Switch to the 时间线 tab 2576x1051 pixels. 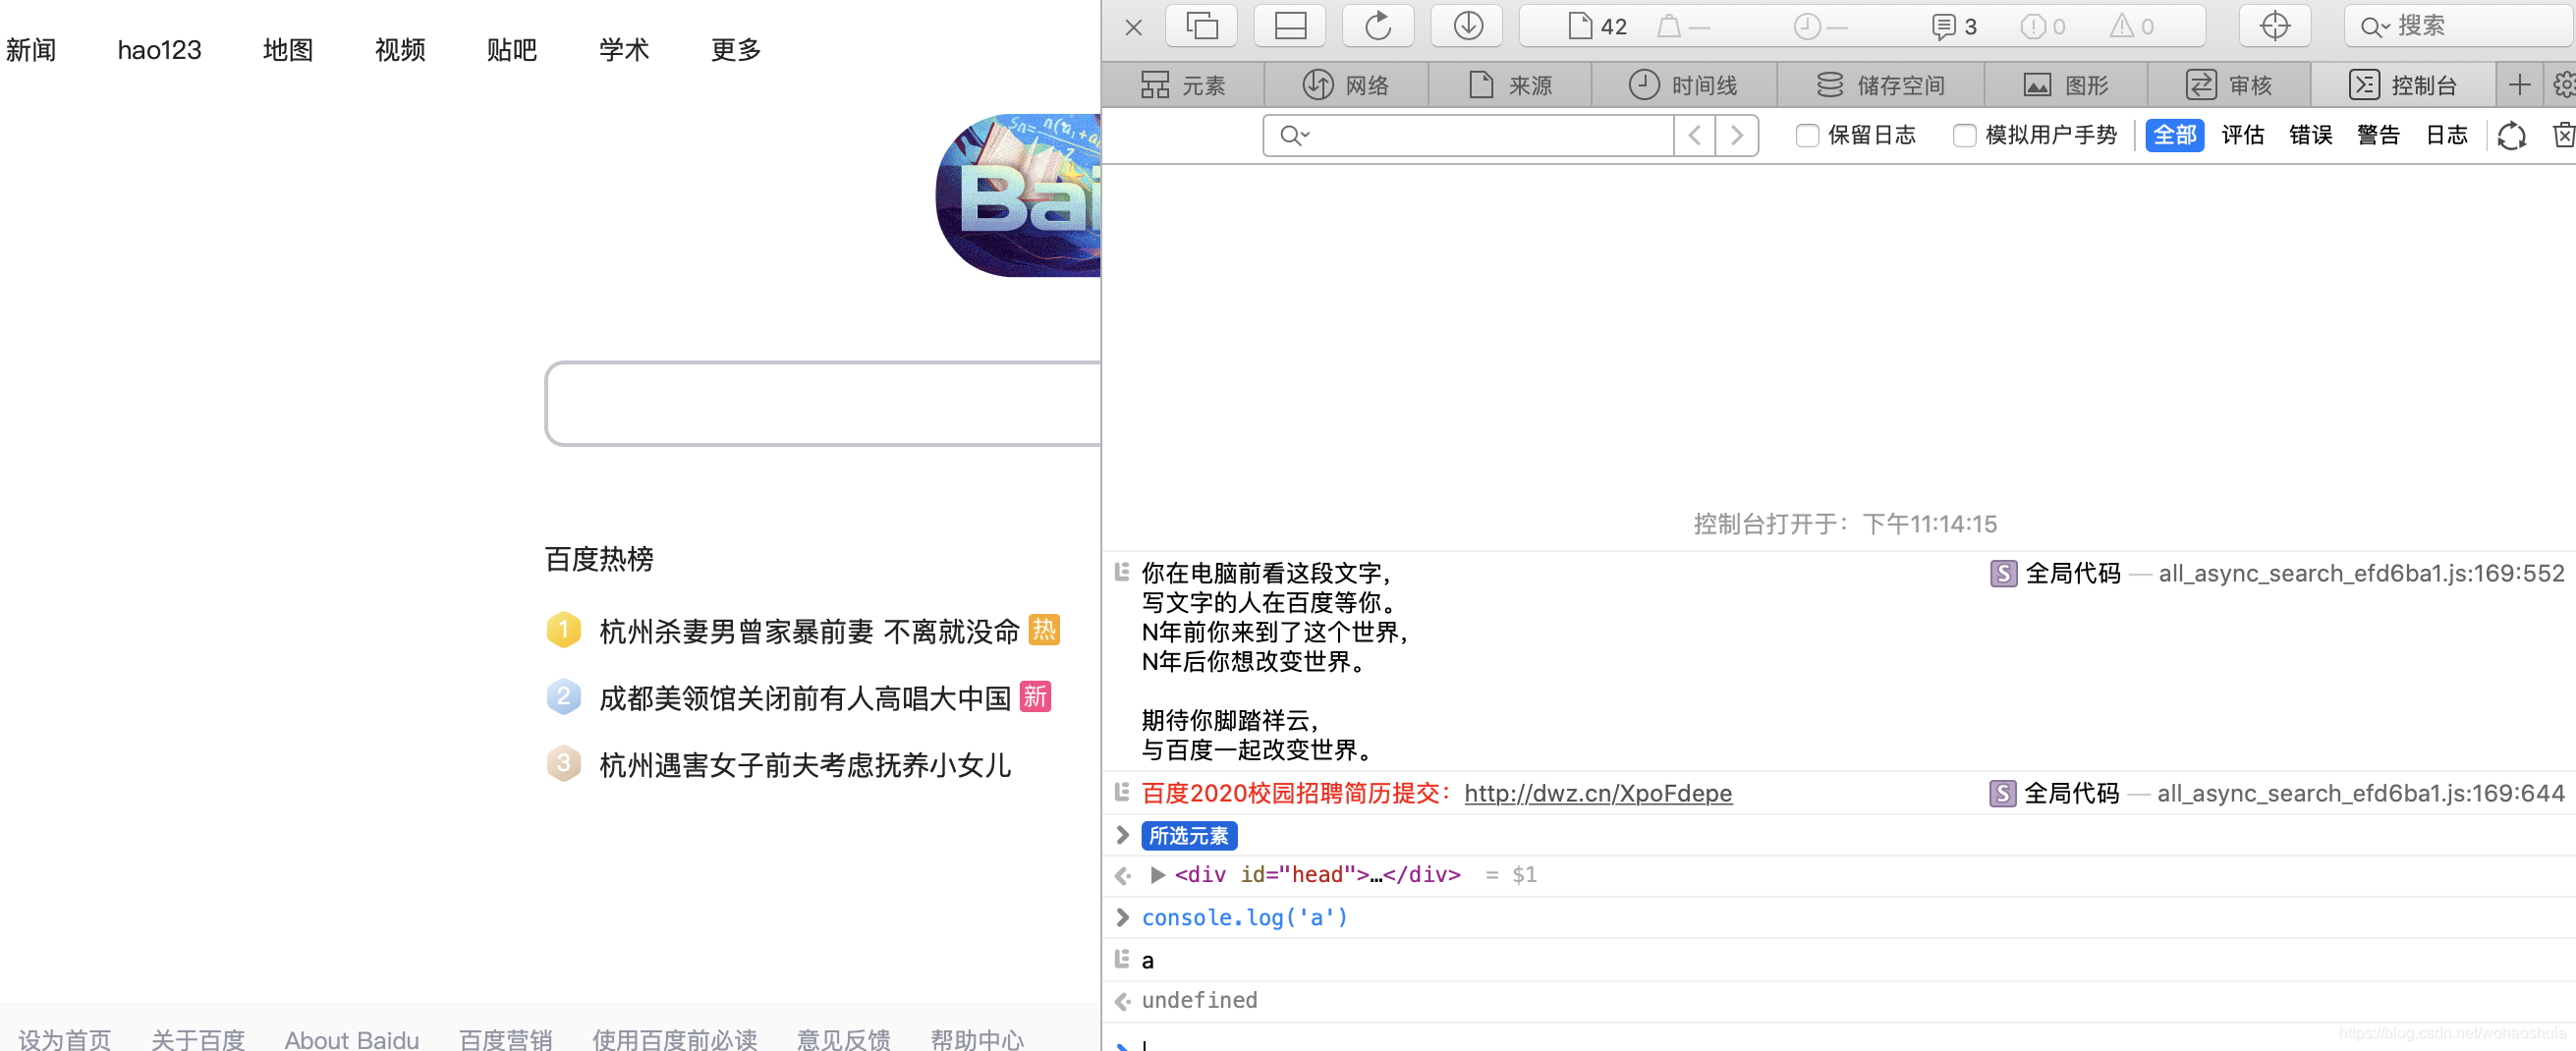tap(1683, 85)
